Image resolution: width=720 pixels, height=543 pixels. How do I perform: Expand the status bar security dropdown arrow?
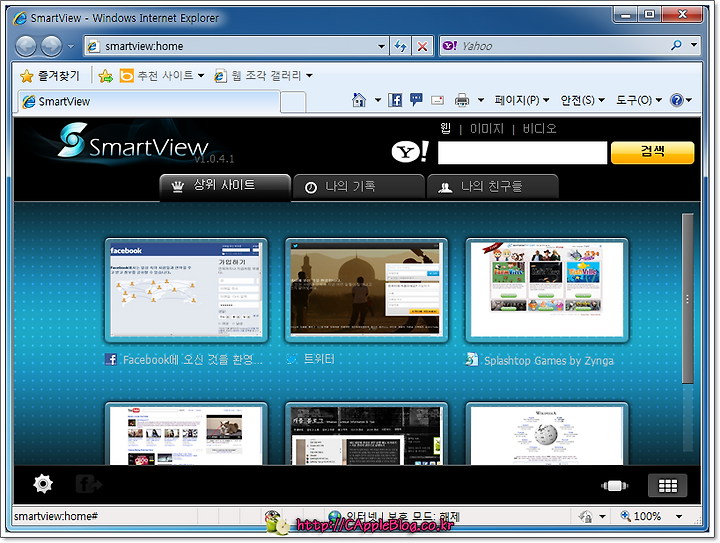(x=602, y=517)
